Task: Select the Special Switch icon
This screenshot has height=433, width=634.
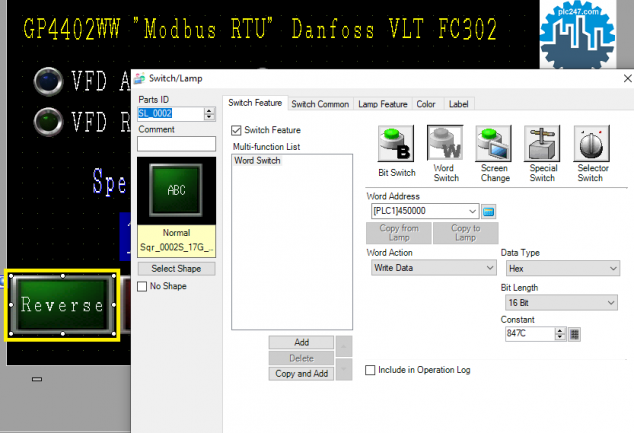Action: tap(542, 143)
